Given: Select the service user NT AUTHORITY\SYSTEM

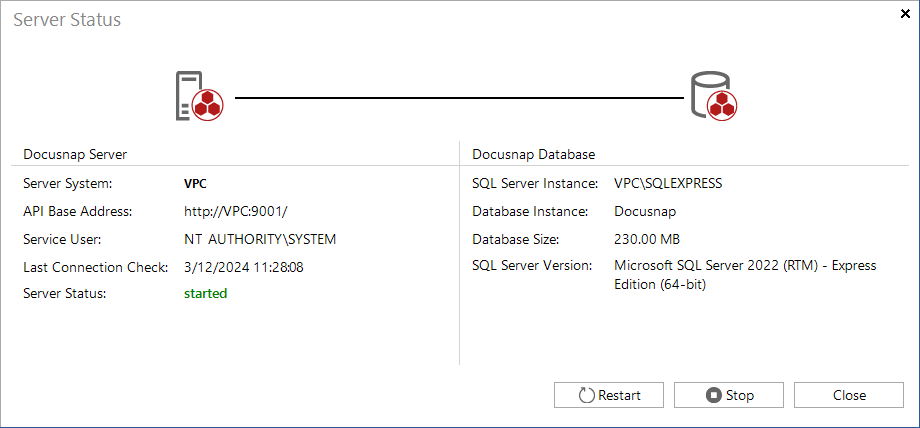Looking at the screenshot, I should click(260, 239).
